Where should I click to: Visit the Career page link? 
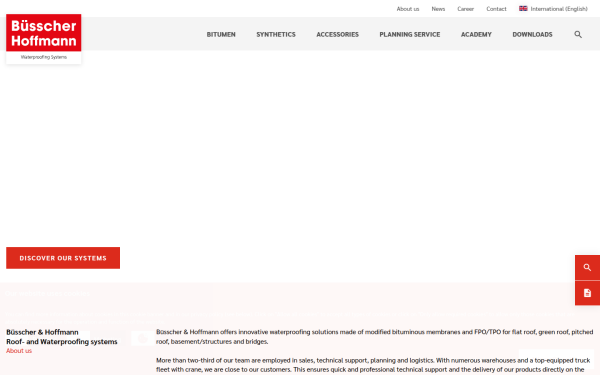pyautogui.click(x=466, y=9)
